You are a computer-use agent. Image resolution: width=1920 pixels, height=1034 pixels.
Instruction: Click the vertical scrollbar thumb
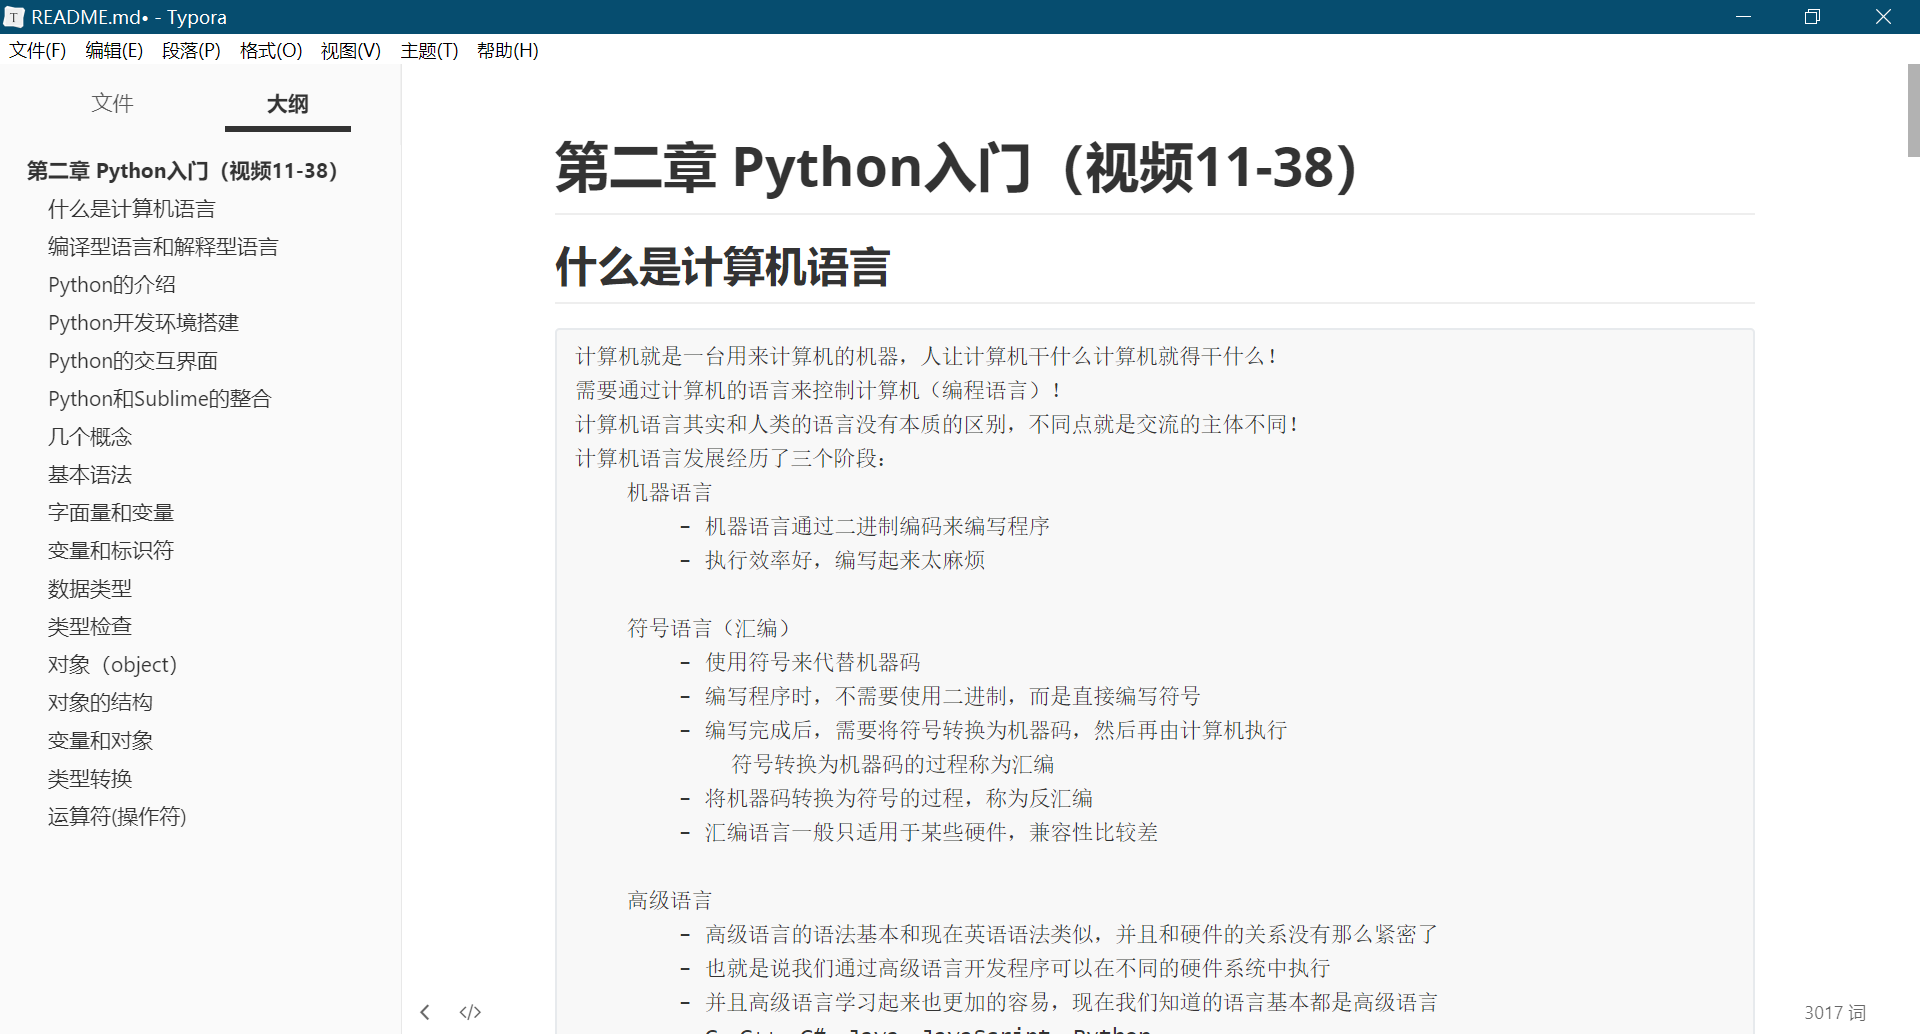coord(1913,110)
